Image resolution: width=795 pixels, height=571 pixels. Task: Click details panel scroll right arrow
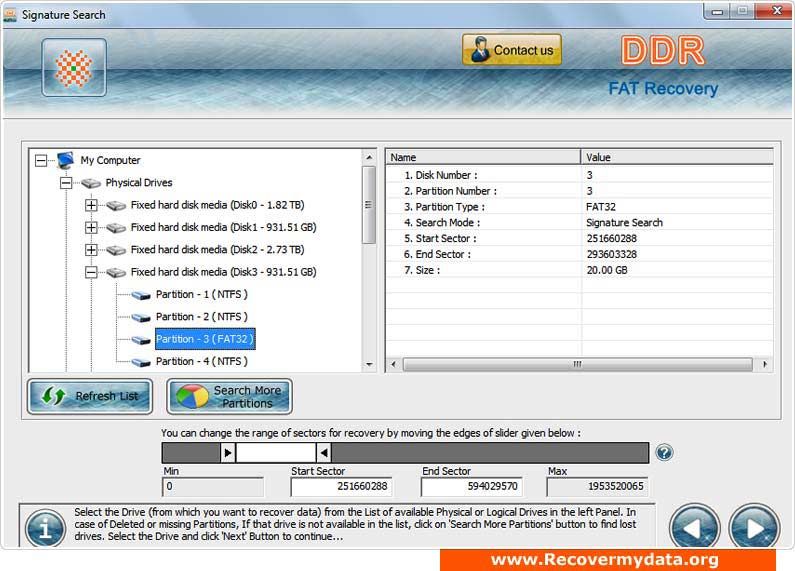(765, 364)
